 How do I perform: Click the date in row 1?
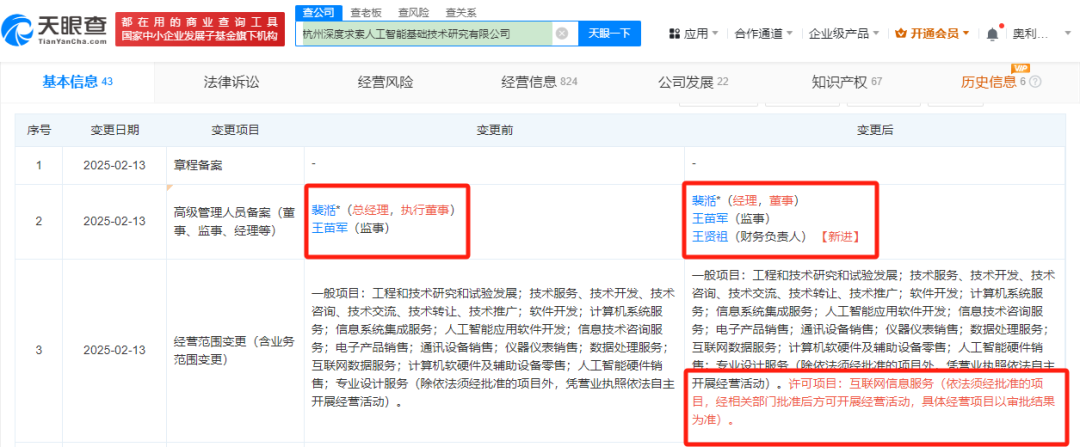(114, 165)
